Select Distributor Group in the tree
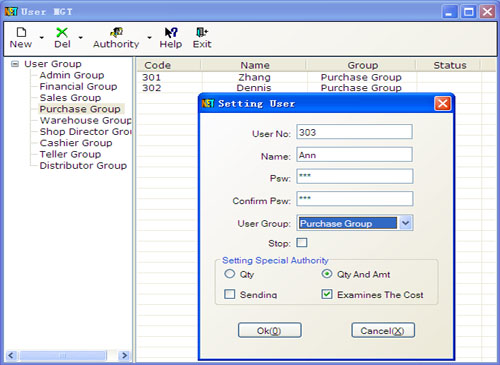Image resolution: width=500 pixels, height=365 pixels. (x=83, y=166)
